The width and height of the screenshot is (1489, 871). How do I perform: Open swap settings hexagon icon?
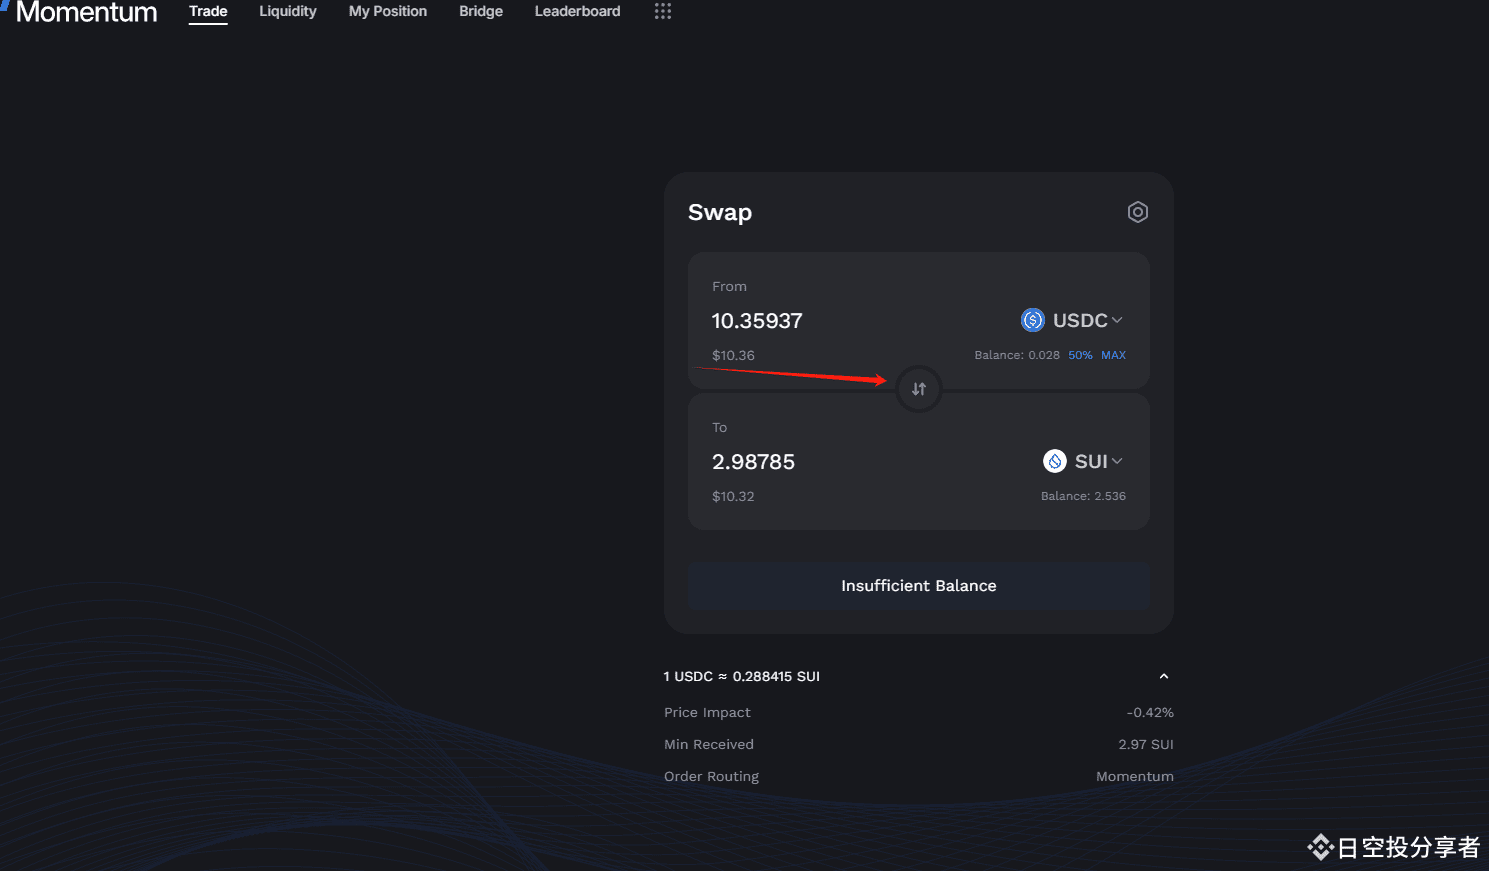pos(1137,212)
